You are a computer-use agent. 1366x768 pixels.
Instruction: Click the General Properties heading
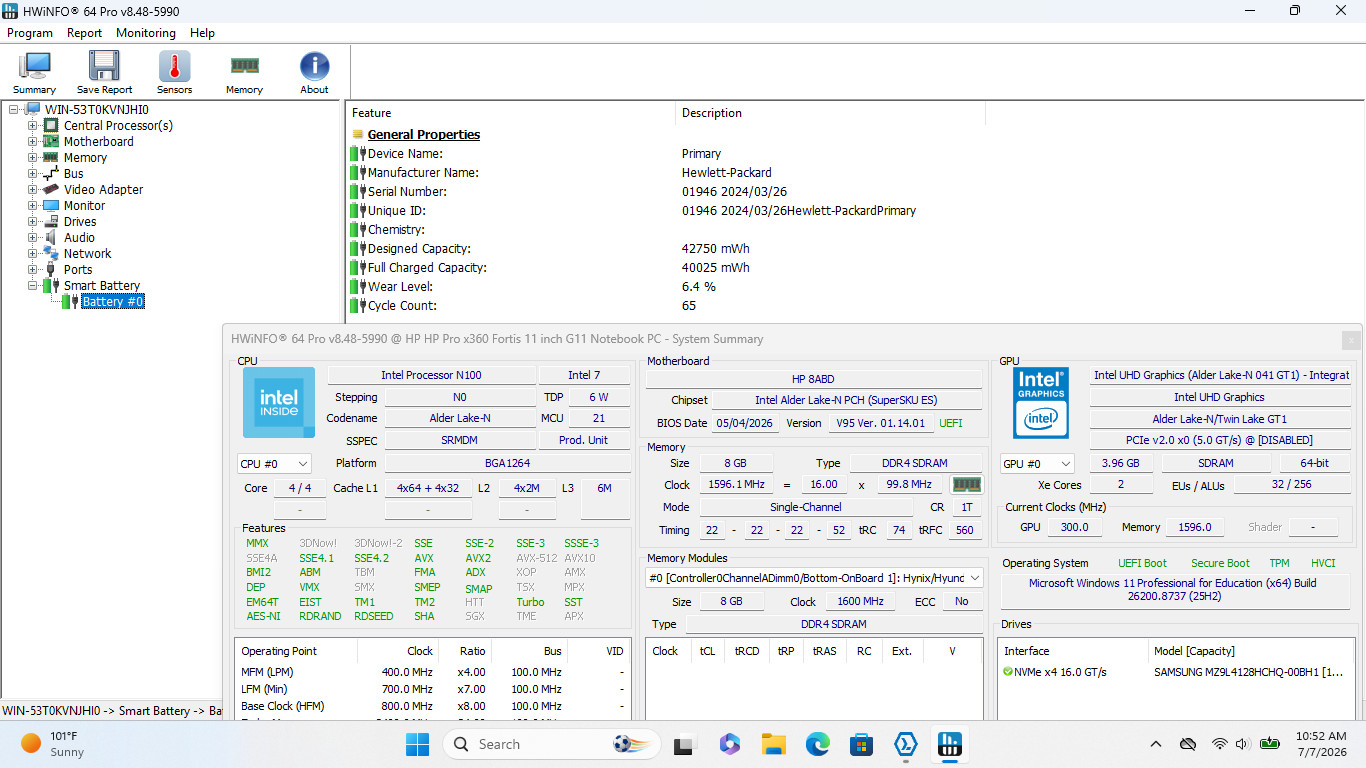tap(424, 134)
